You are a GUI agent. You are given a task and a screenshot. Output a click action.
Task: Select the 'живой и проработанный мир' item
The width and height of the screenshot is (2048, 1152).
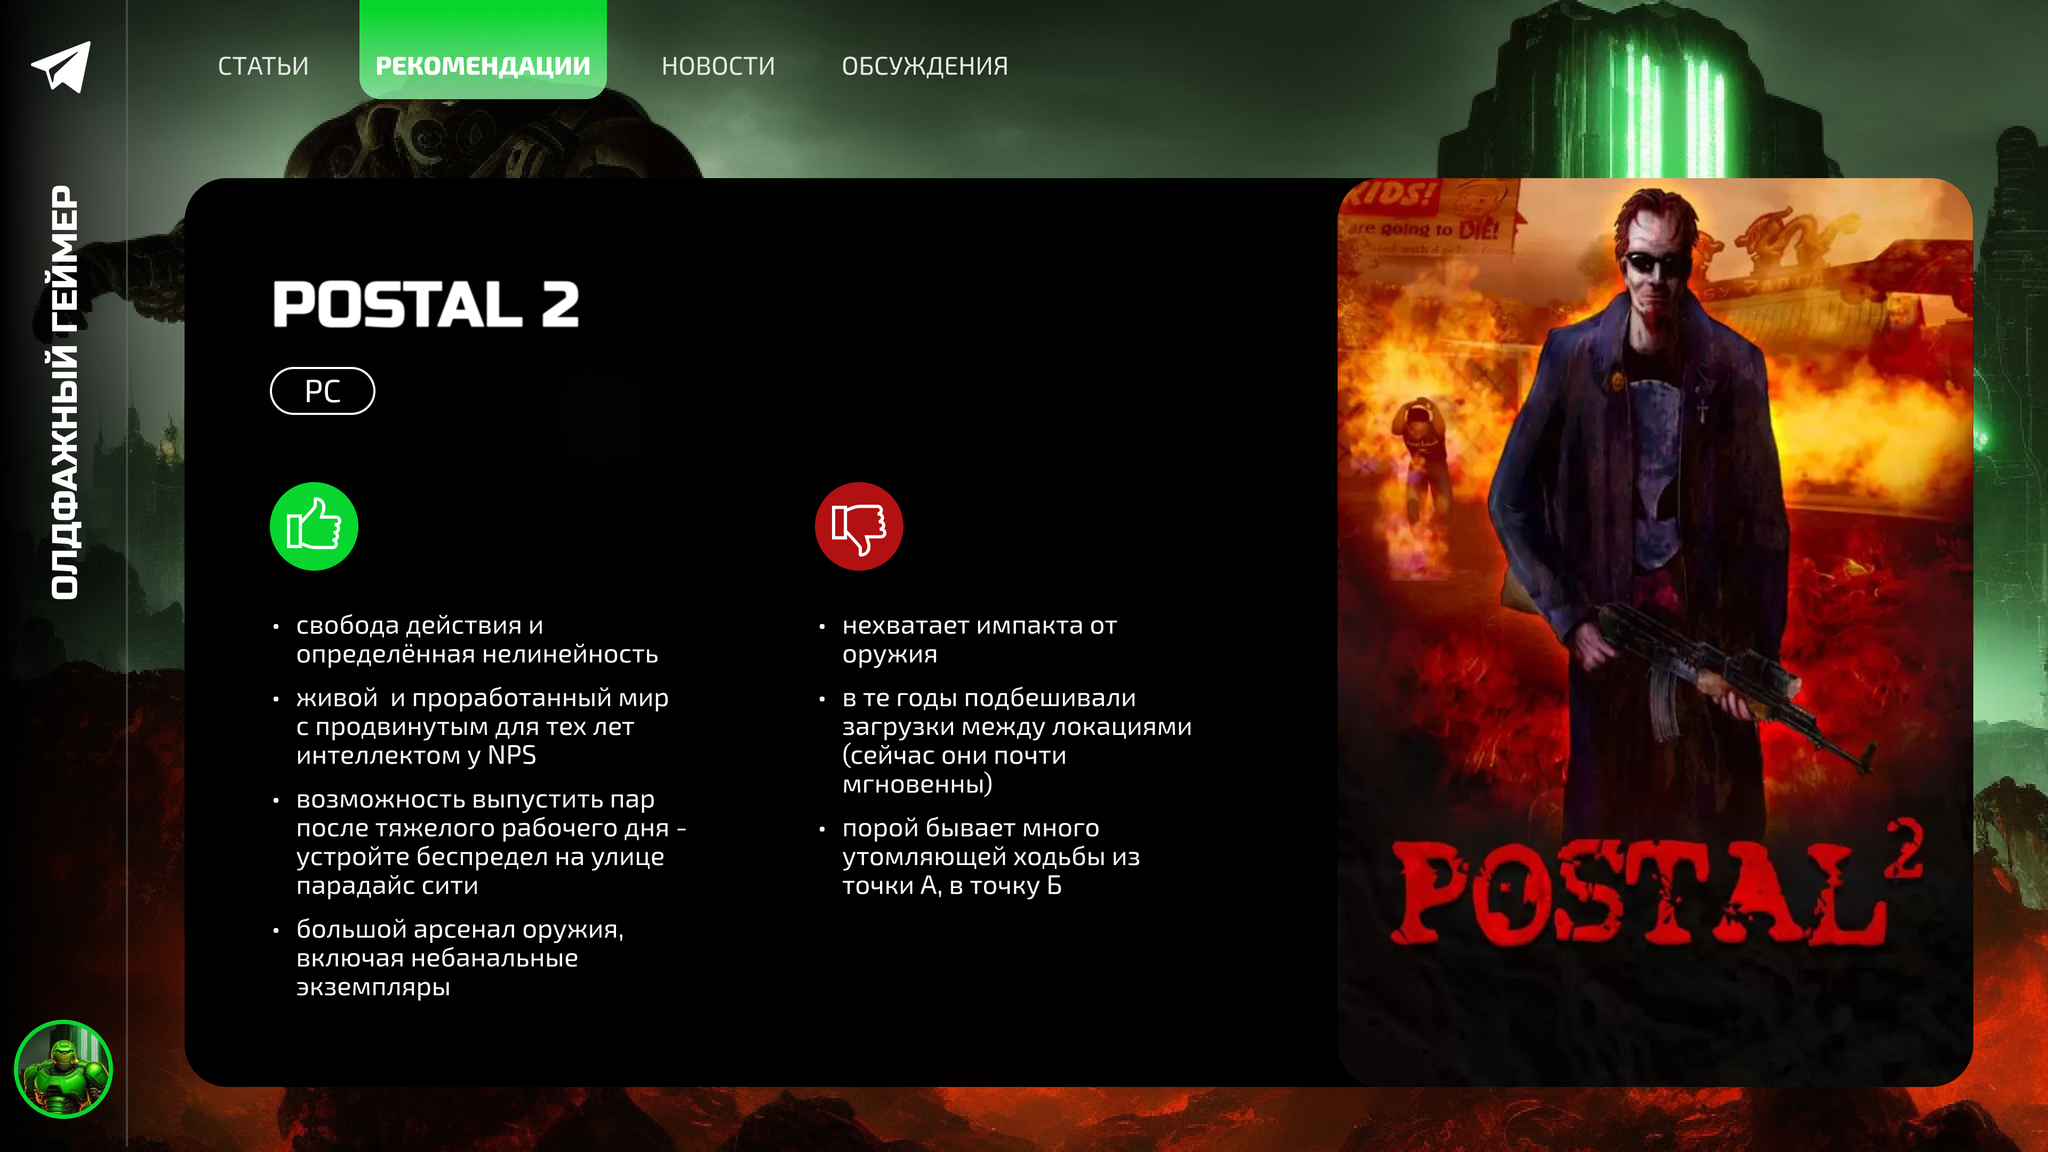pyautogui.click(x=482, y=726)
